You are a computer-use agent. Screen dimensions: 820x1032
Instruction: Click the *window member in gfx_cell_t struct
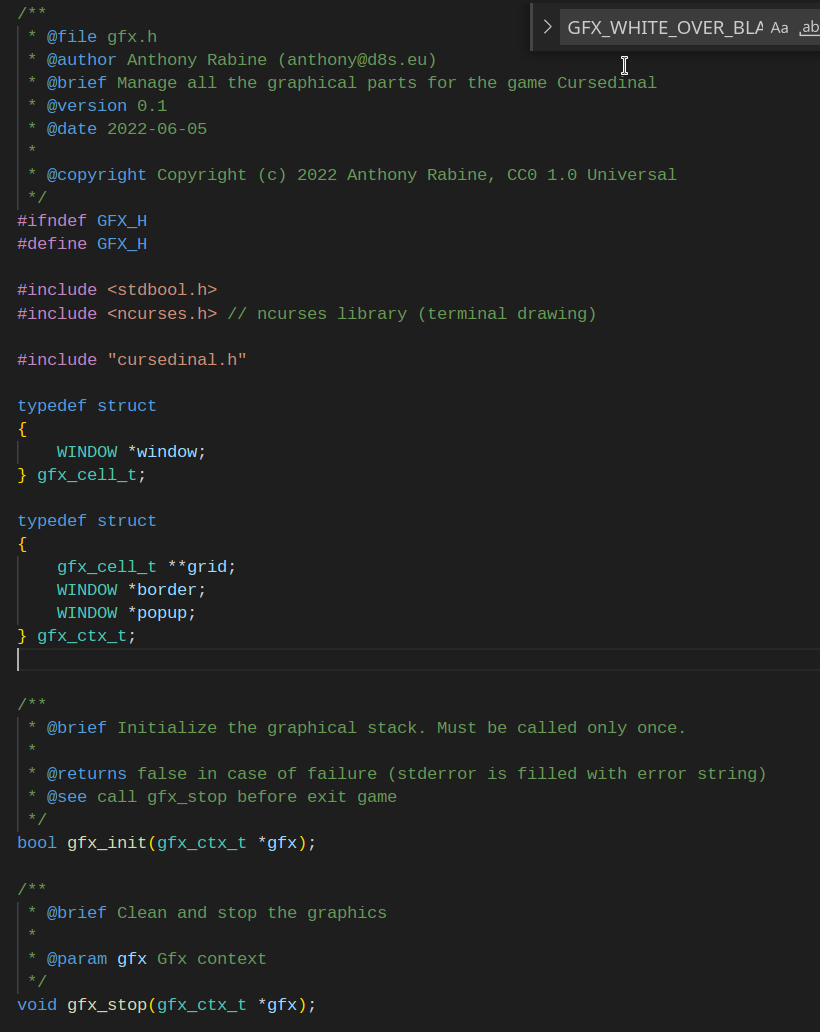[x=166, y=452]
